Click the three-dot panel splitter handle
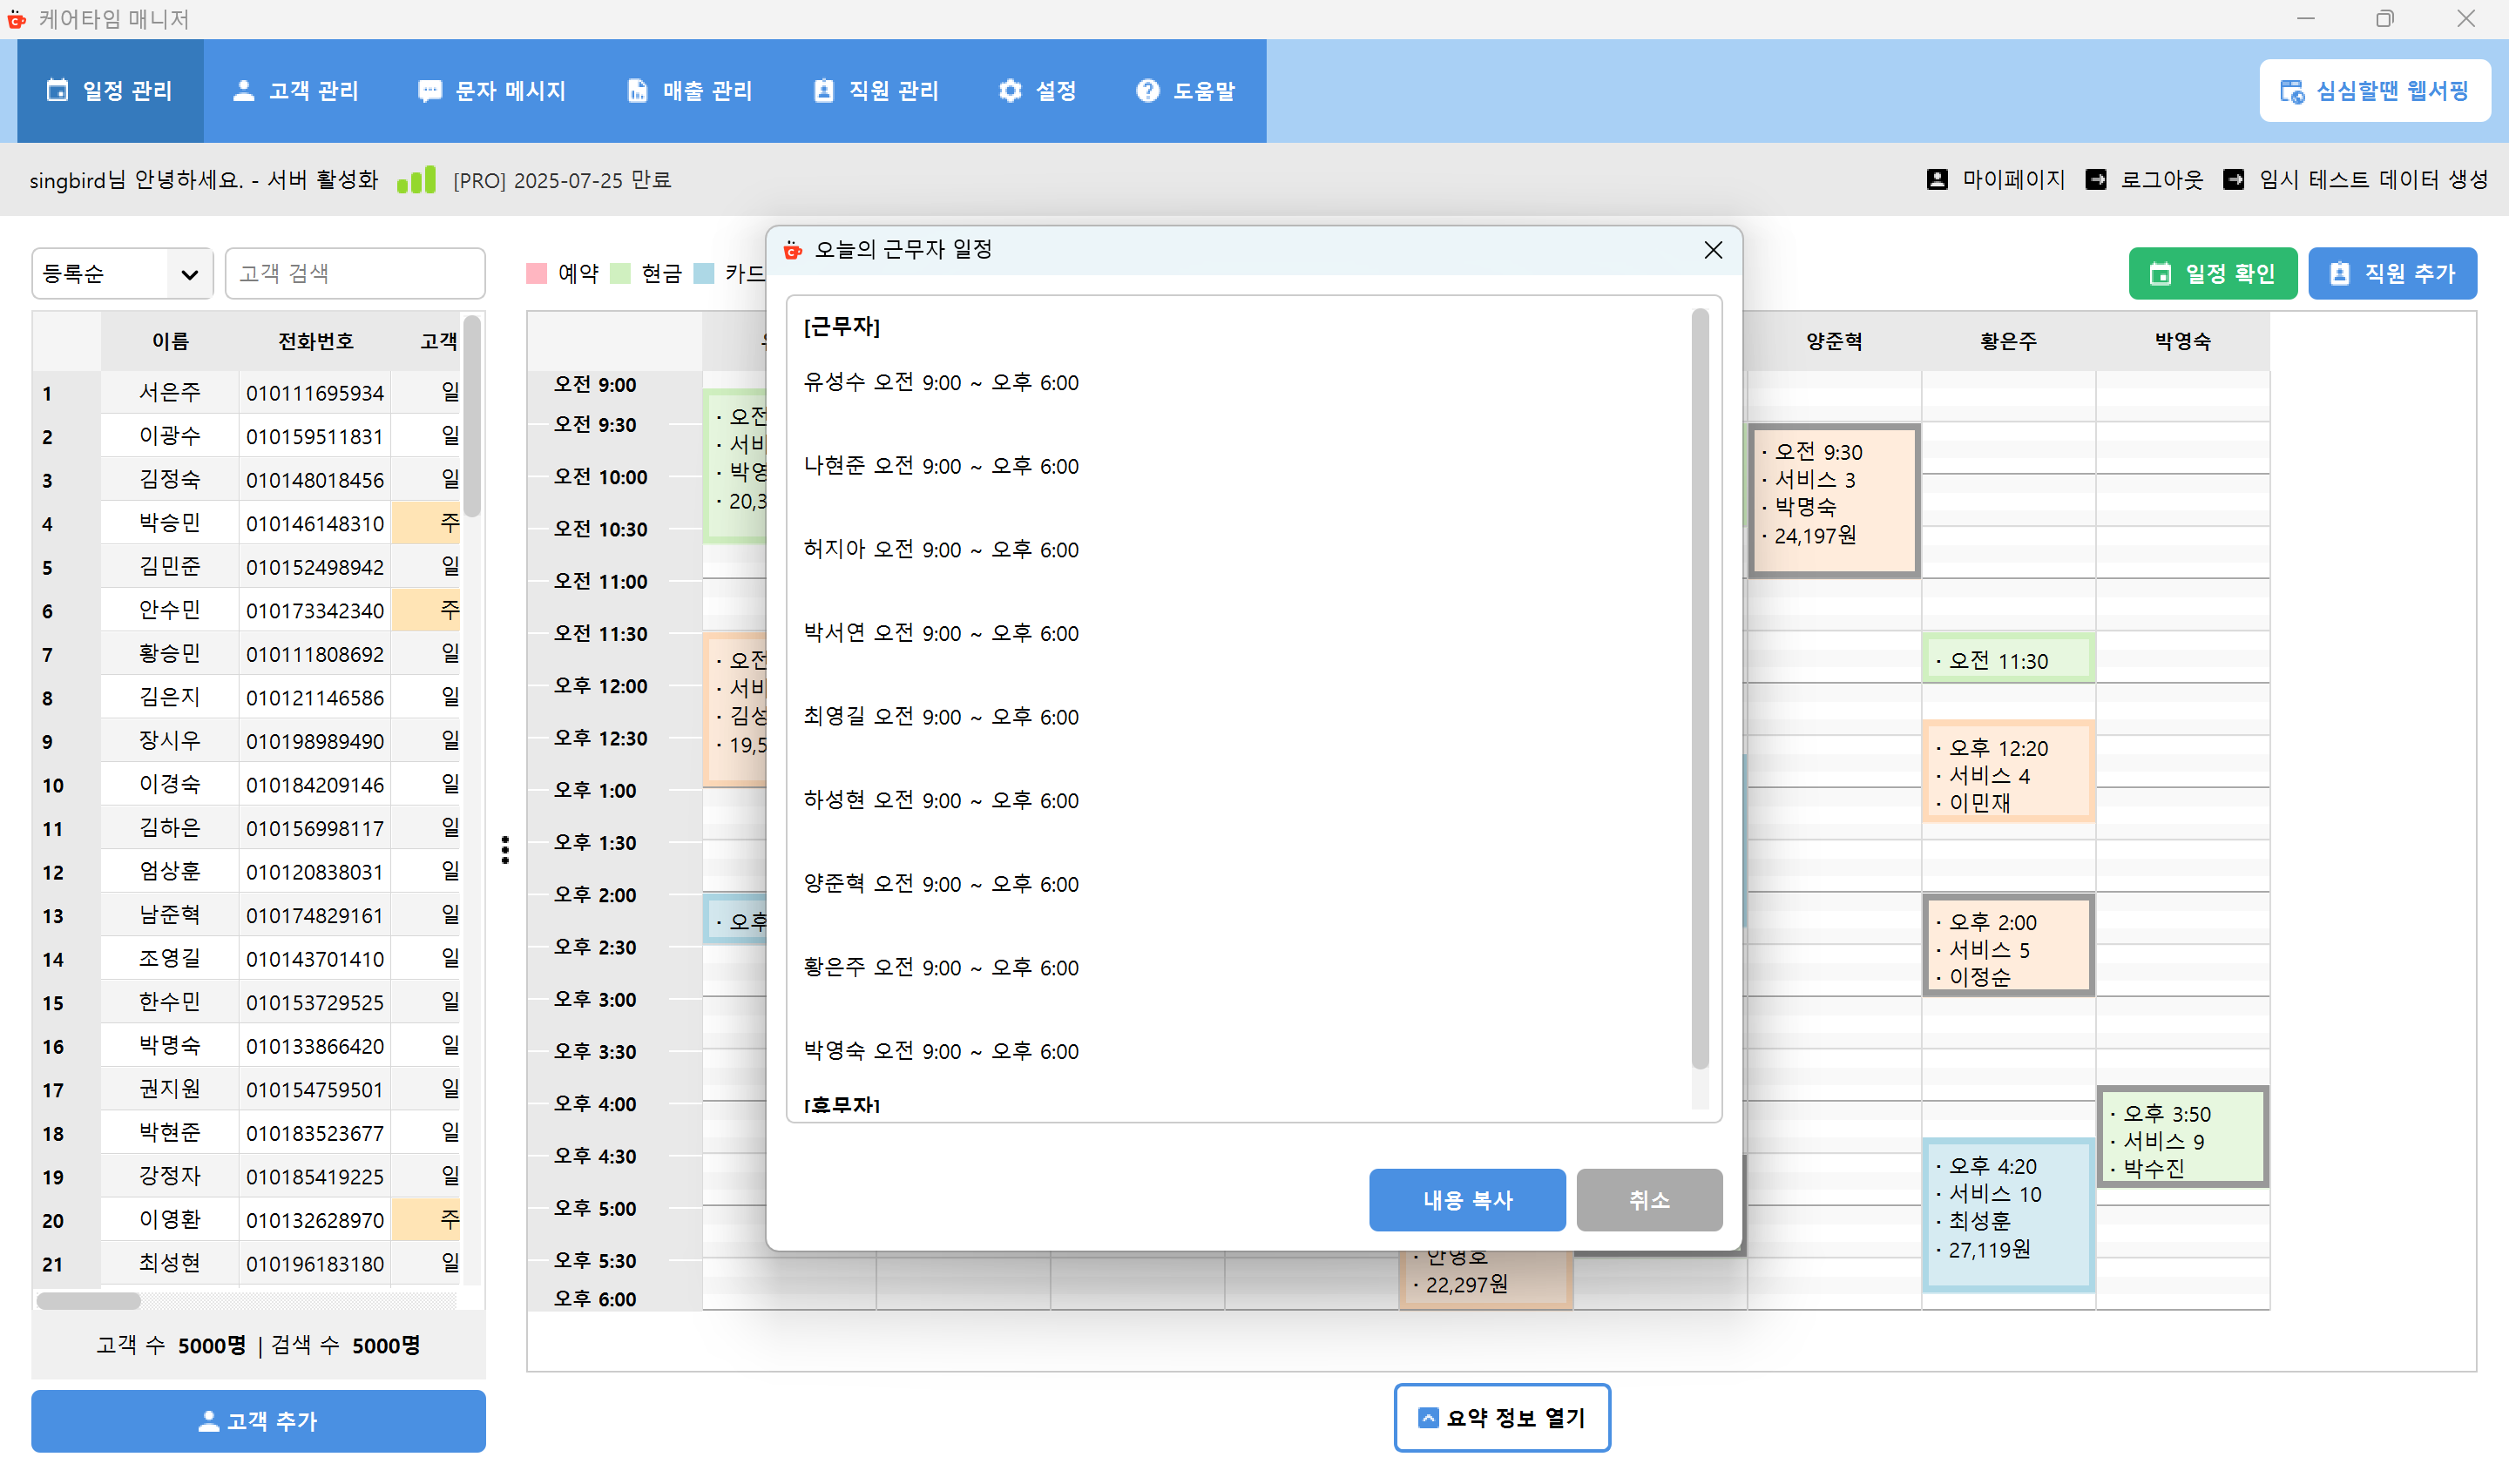This screenshot has width=2509, height=1484. pos(505,850)
